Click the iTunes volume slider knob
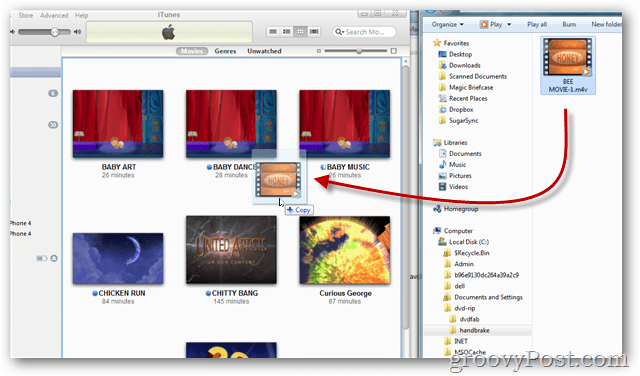640x376 pixels. 54,32
